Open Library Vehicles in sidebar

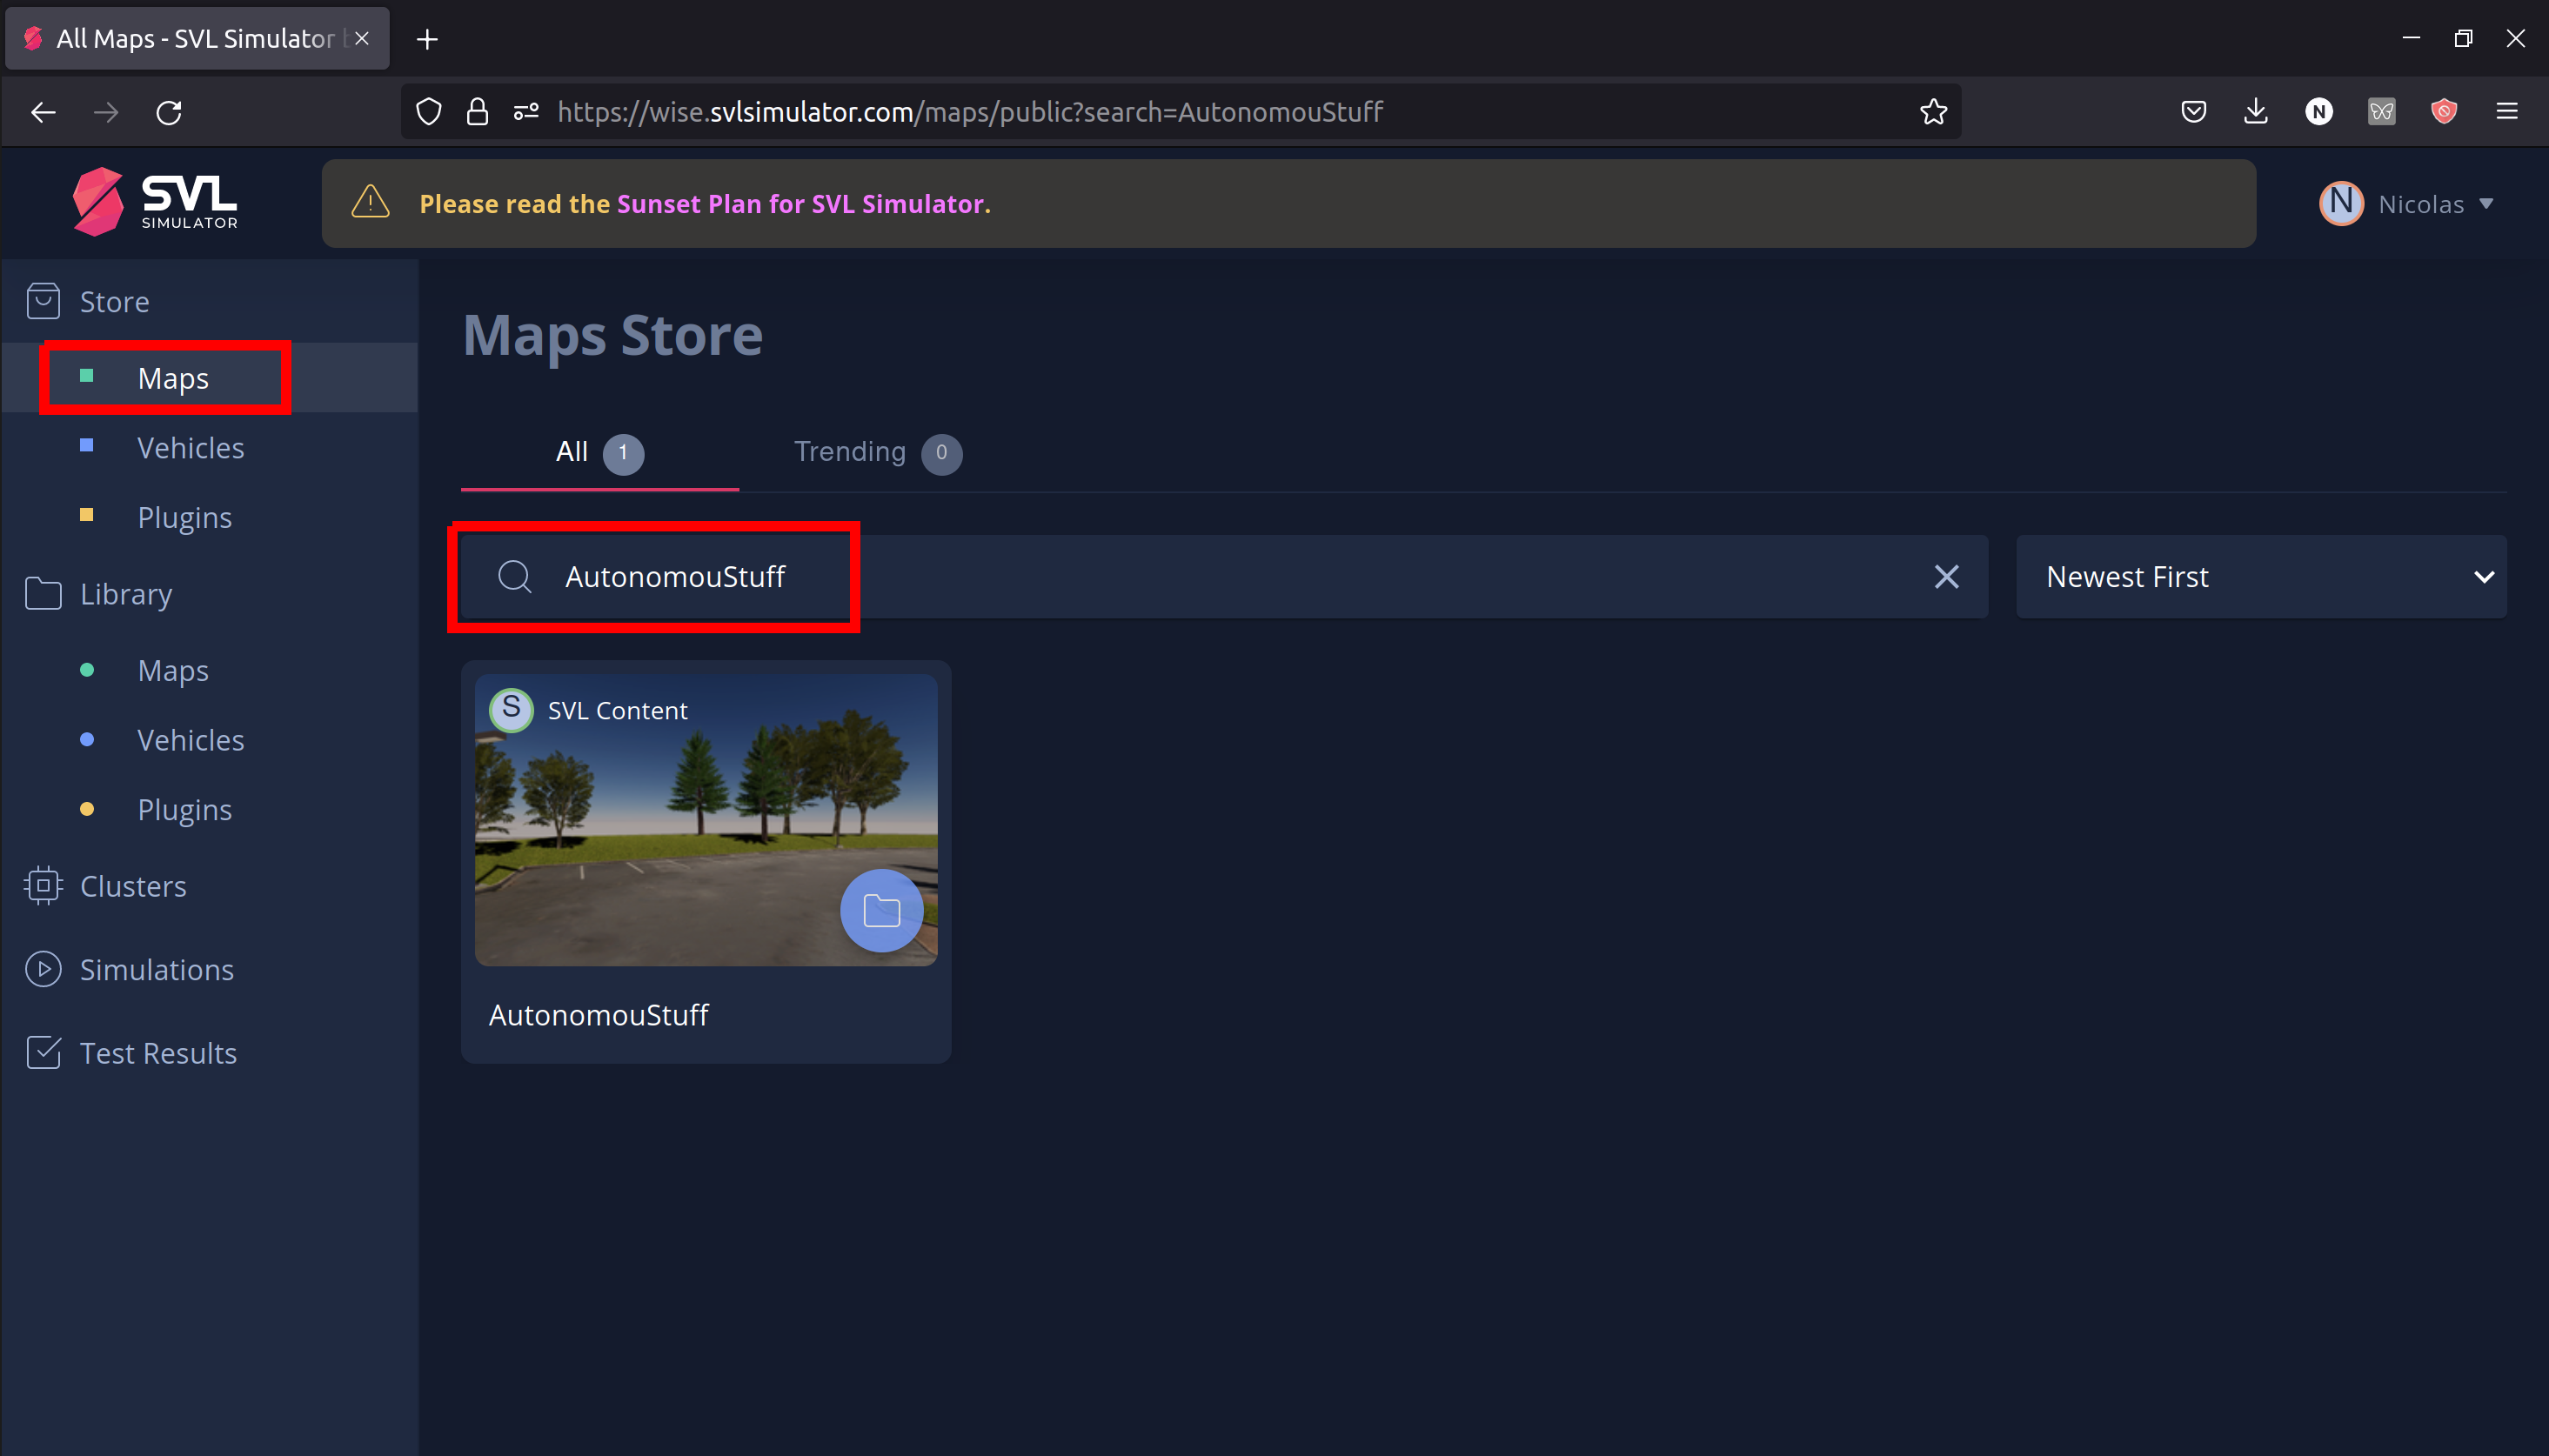pos(190,740)
